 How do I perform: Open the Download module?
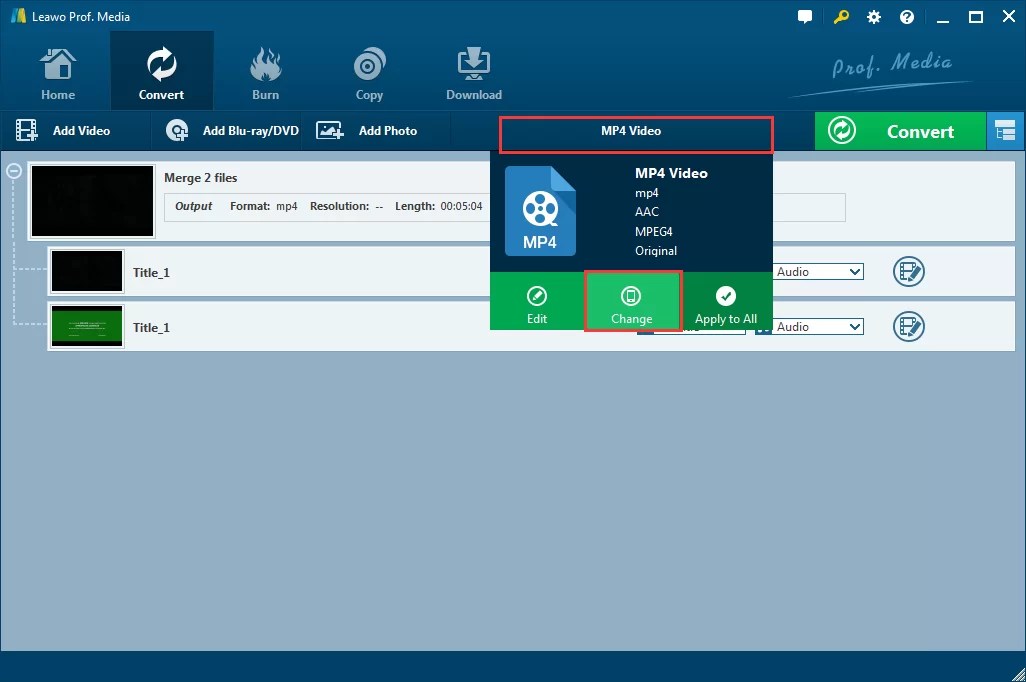(x=474, y=74)
